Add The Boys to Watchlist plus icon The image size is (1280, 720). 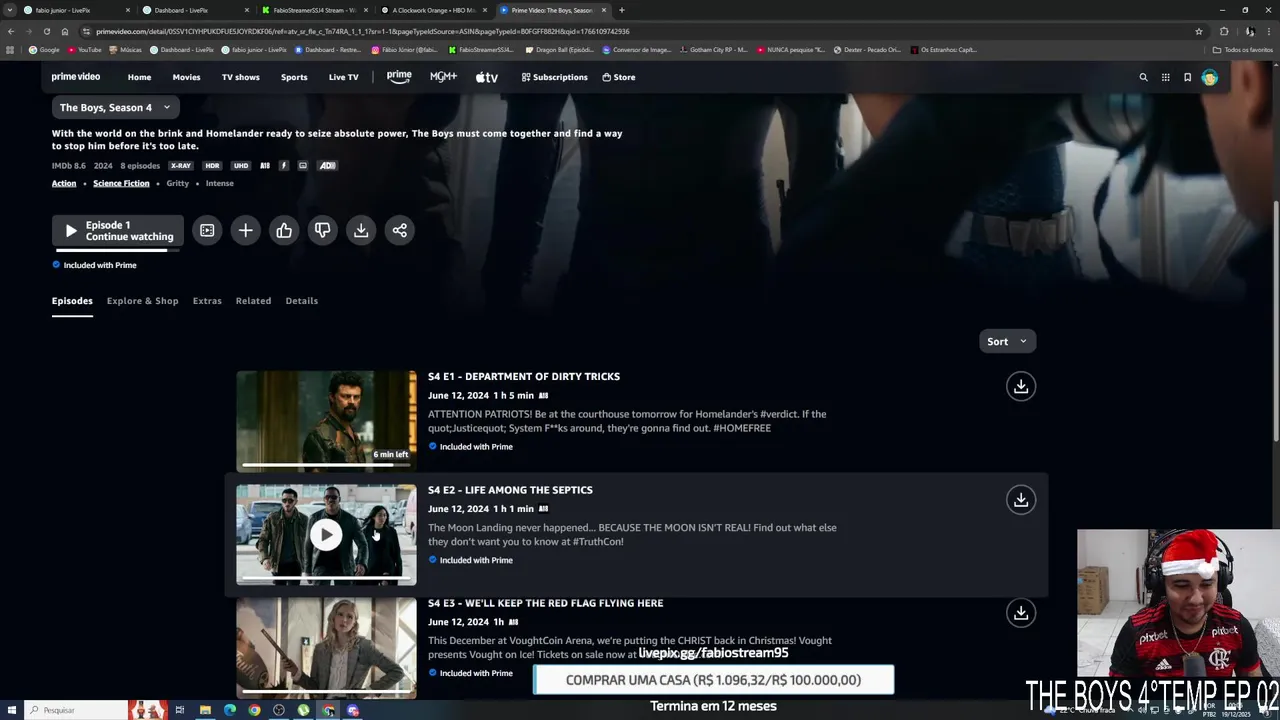(x=245, y=231)
